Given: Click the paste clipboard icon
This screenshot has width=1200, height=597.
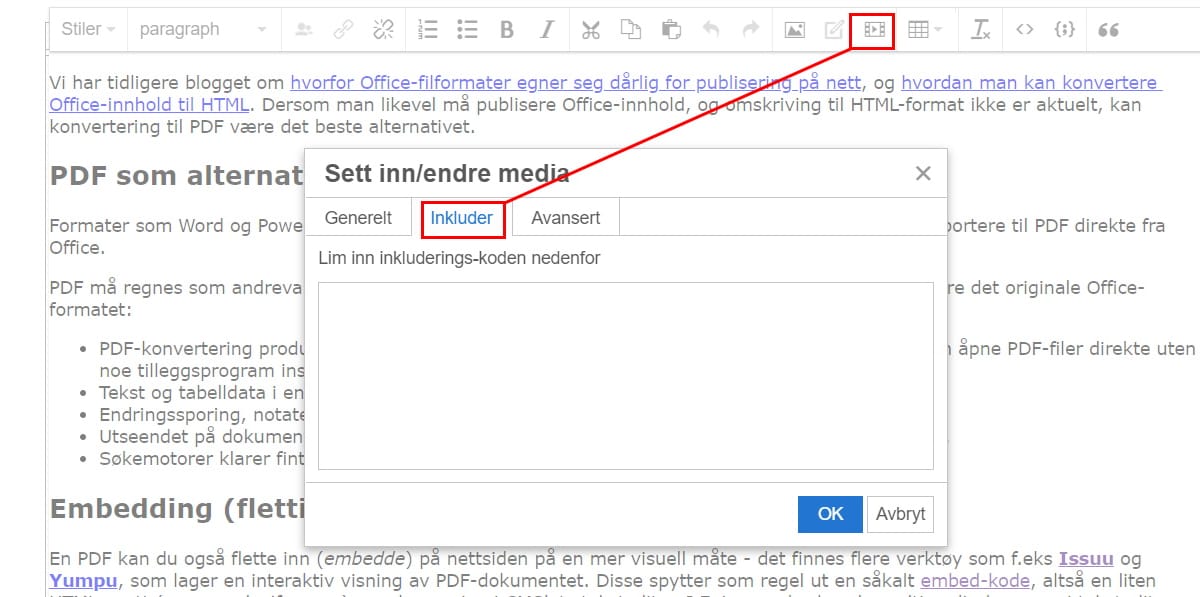Looking at the screenshot, I should [671, 30].
